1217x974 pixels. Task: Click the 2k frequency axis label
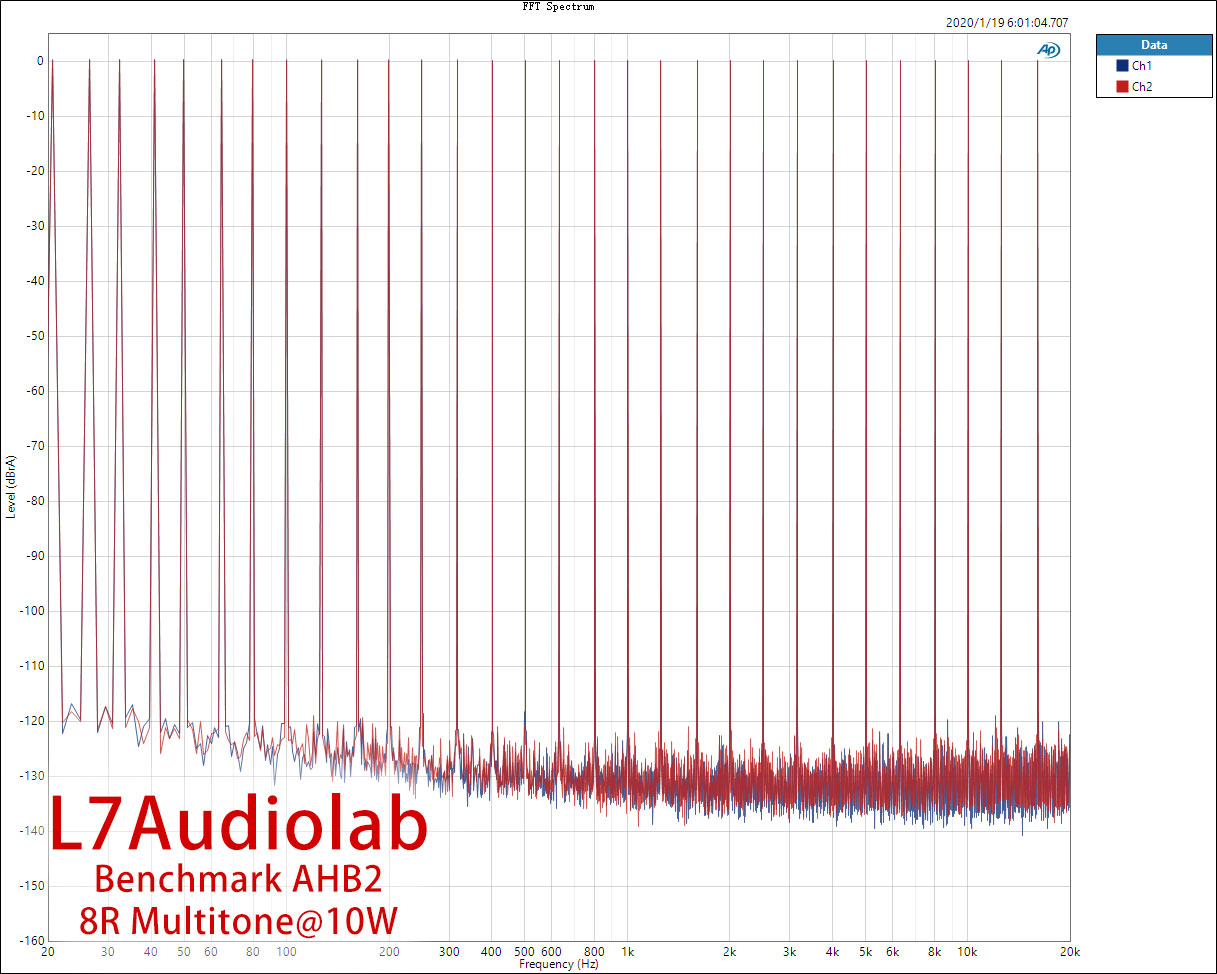click(x=730, y=952)
